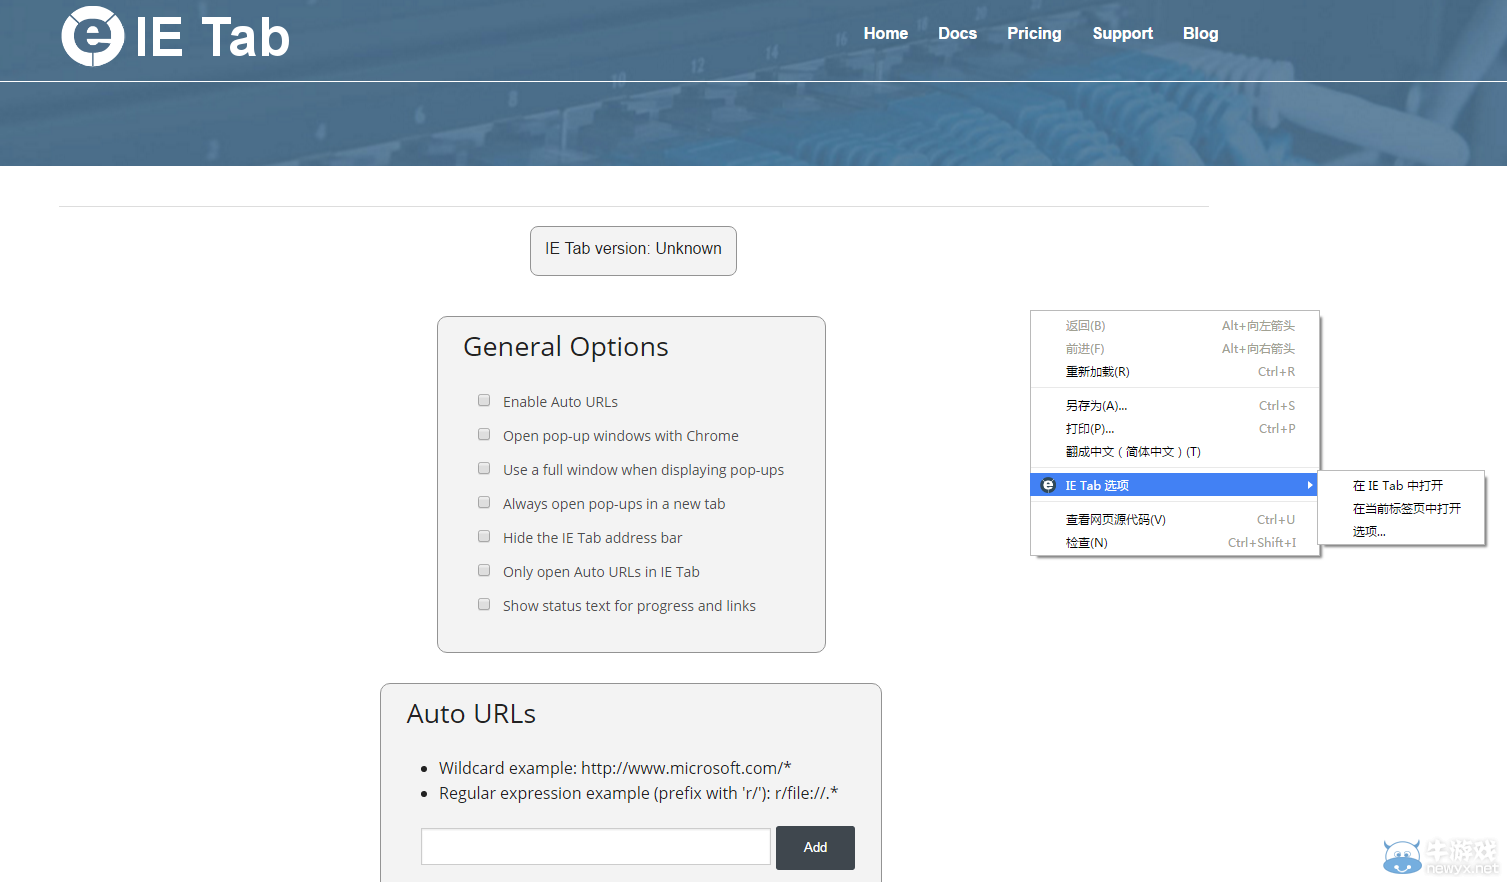Open the Docs navigation link

coord(957,33)
